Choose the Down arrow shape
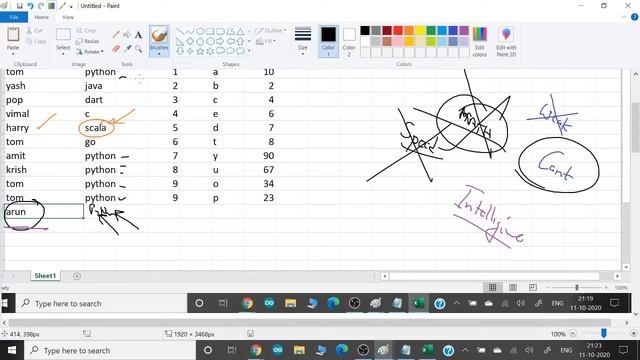This screenshot has width=640, height=360. click(x=180, y=51)
